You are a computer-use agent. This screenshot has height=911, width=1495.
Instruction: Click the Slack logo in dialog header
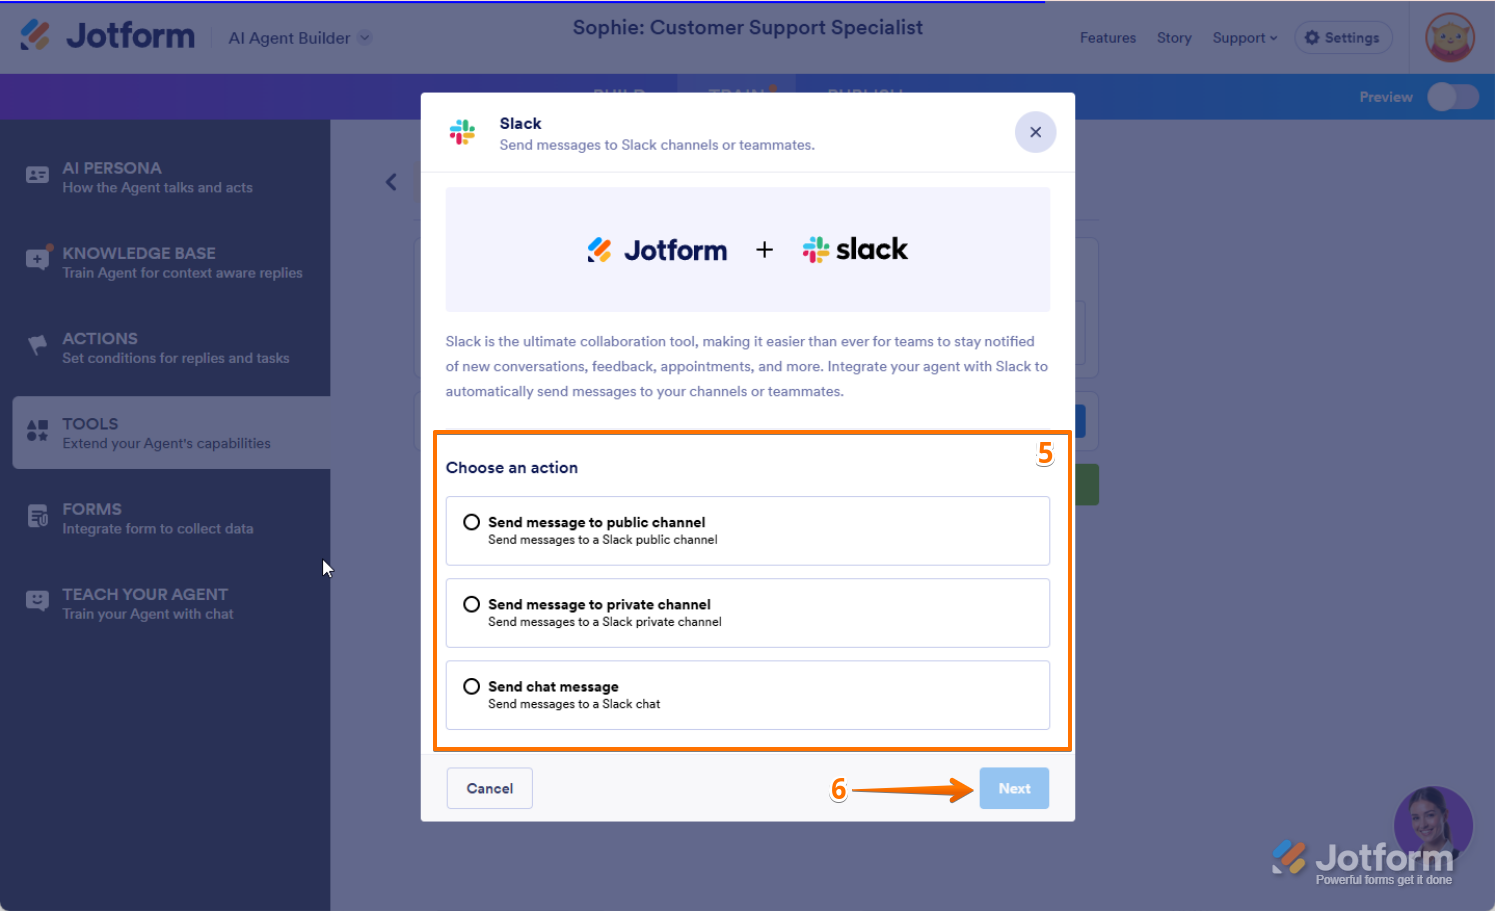(462, 132)
